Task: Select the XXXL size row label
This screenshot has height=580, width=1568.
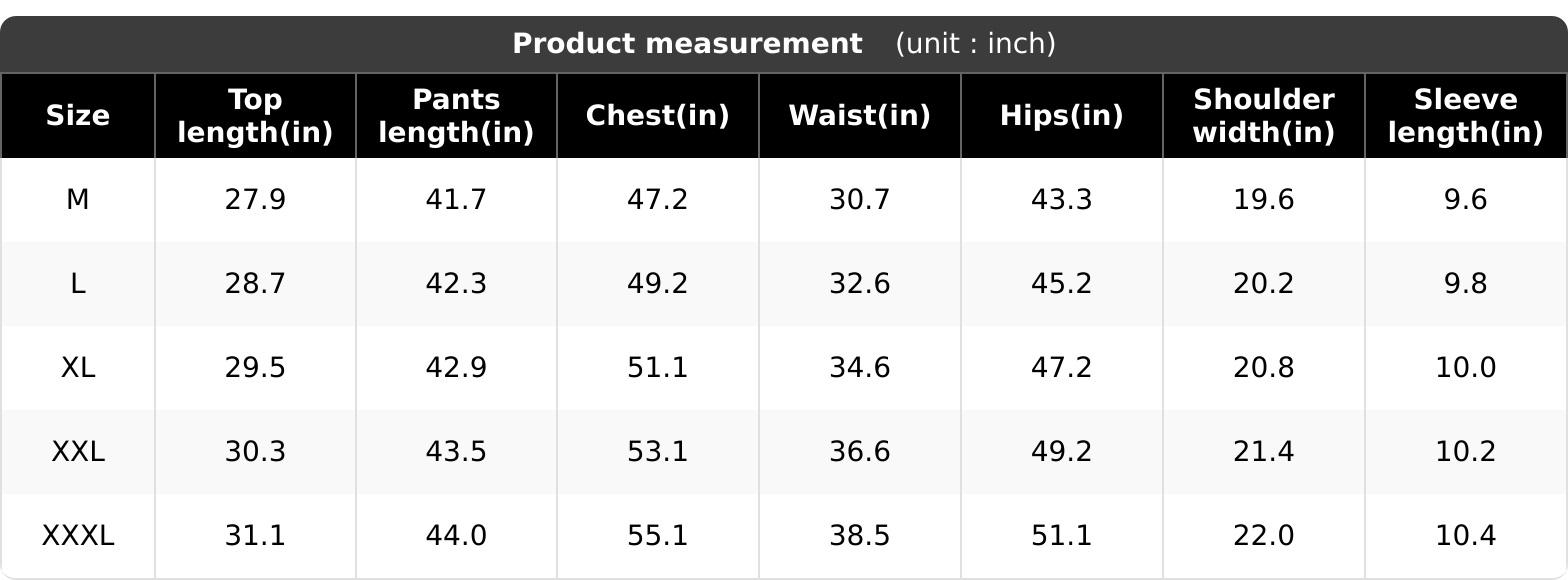Action: click(78, 536)
